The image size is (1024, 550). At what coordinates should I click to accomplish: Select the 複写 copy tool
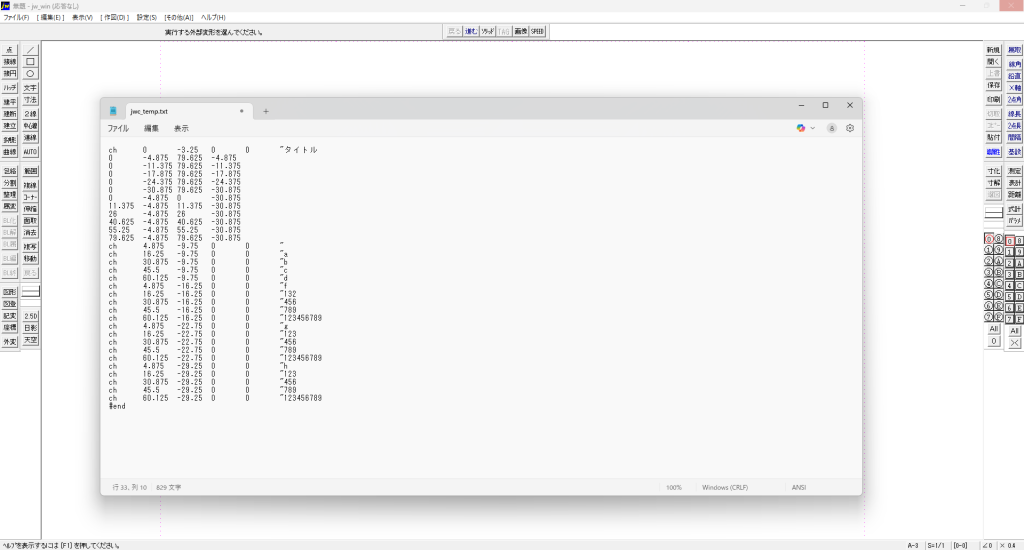30,247
